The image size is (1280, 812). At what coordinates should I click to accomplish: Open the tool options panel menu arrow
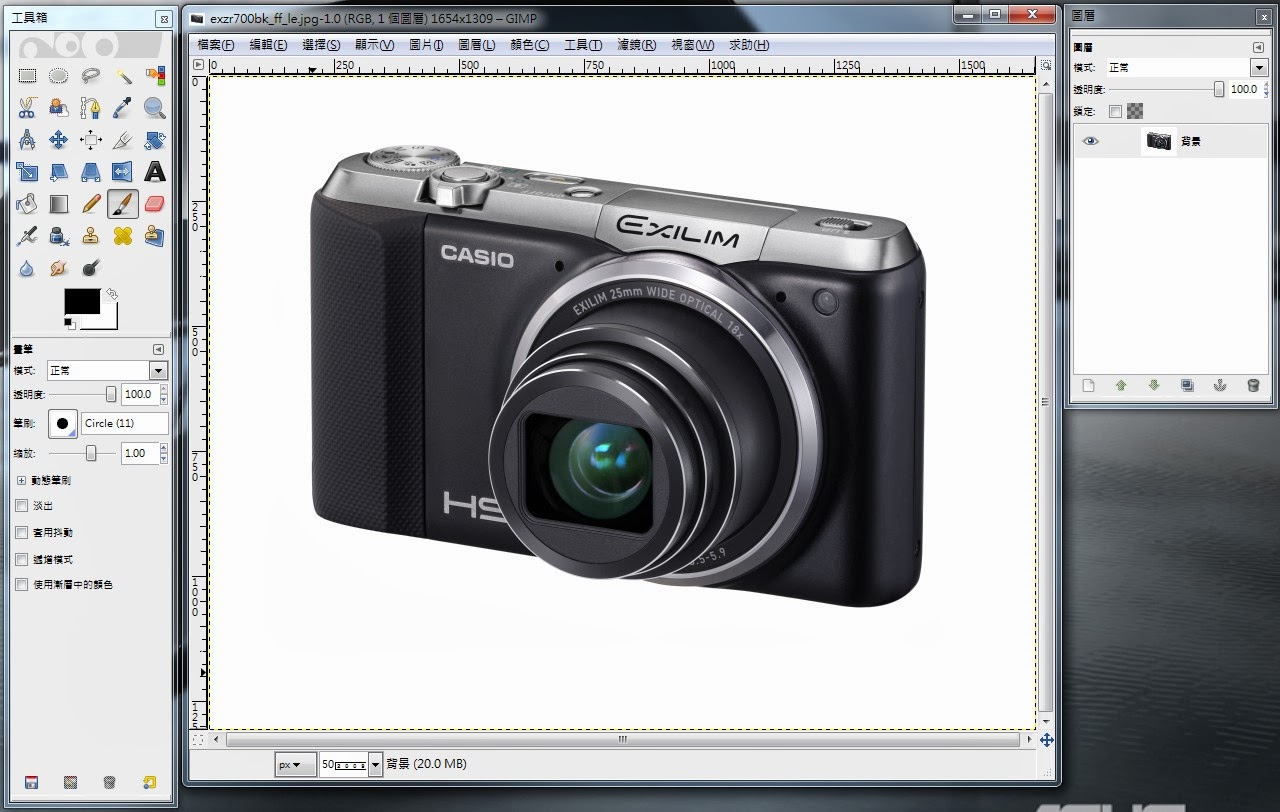pyautogui.click(x=158, y=349)
